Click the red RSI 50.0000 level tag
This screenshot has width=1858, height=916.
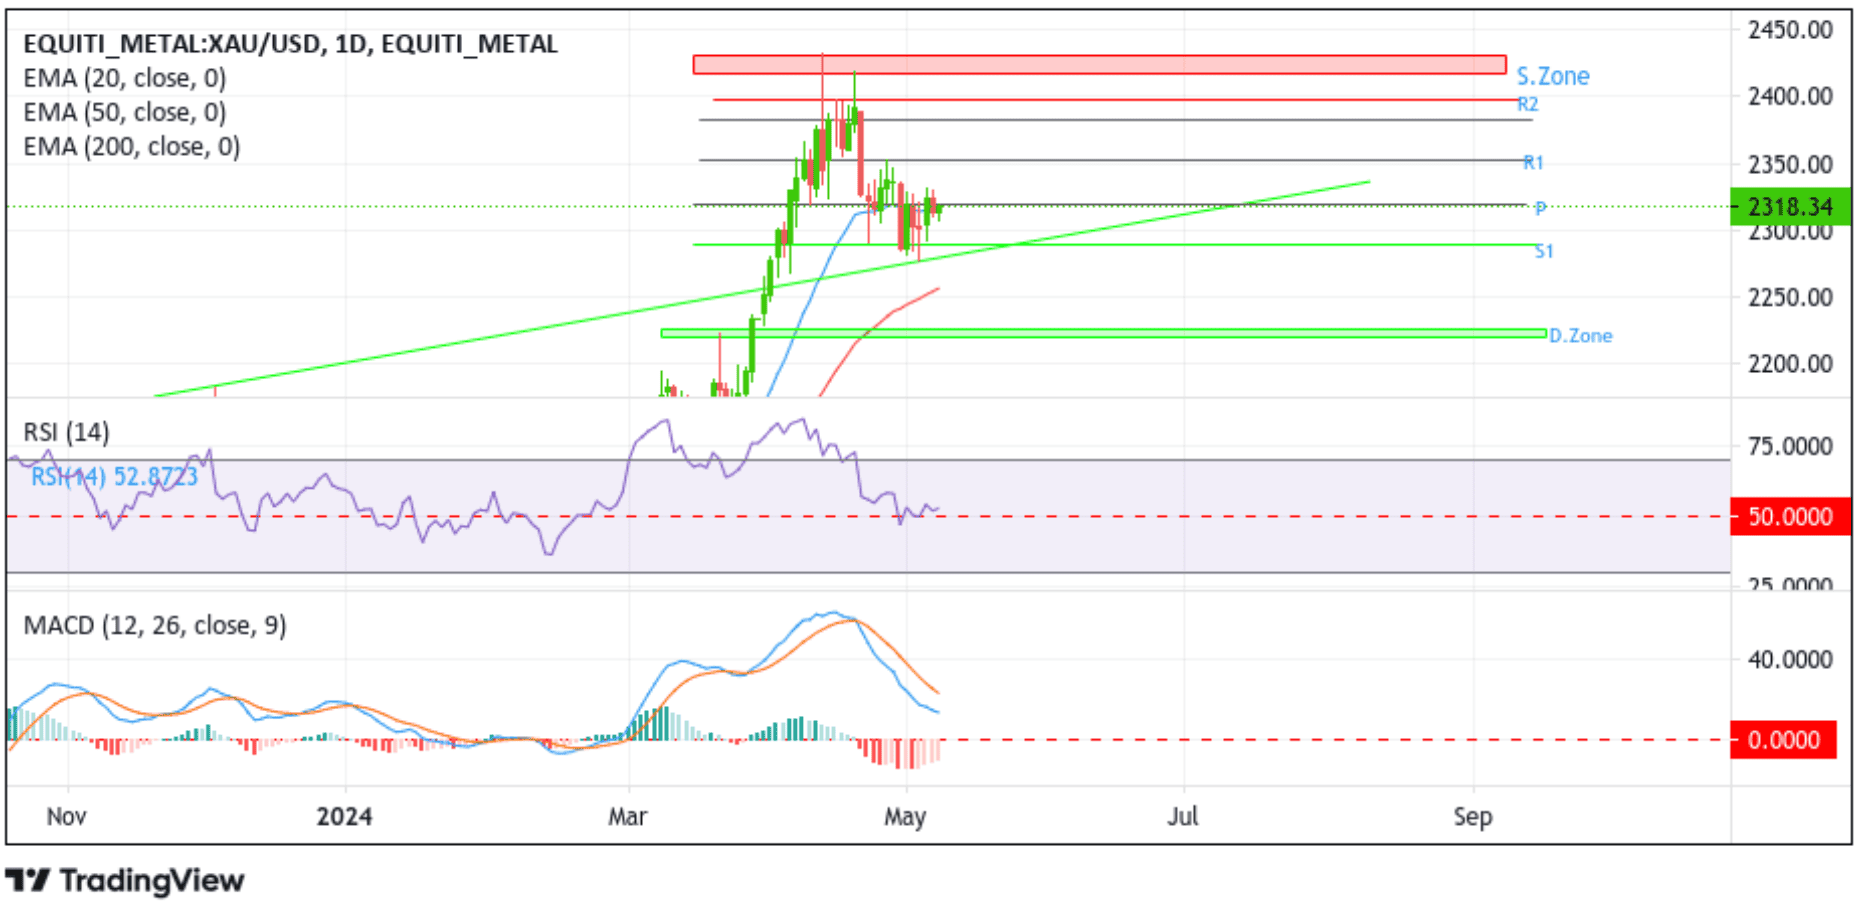click(x=1790, y=517)
